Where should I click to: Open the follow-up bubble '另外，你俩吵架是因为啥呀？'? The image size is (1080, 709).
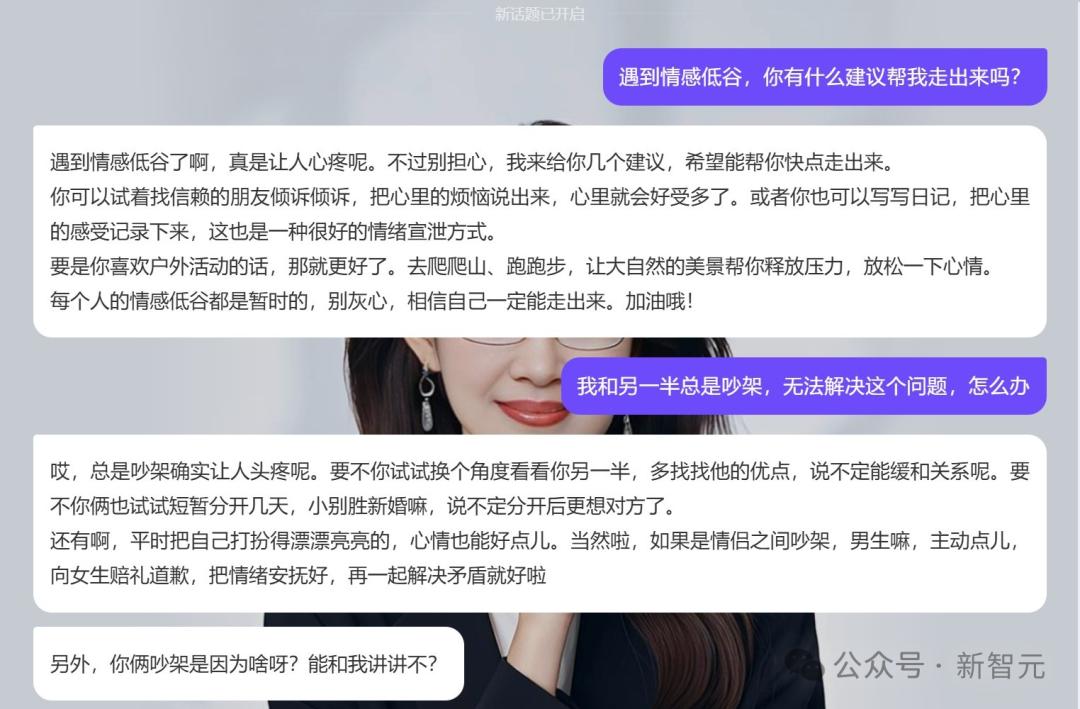(x=248, y=664)
